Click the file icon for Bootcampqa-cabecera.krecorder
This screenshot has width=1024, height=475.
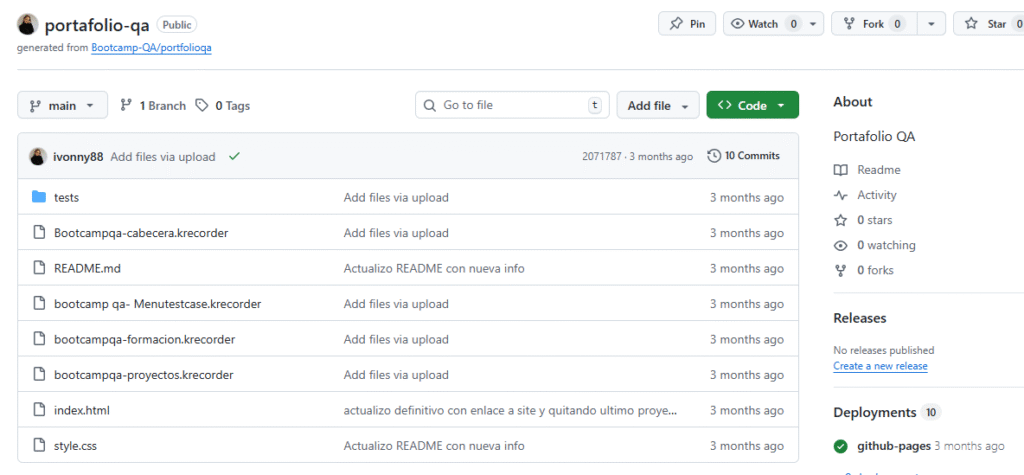tap(39, 232)
